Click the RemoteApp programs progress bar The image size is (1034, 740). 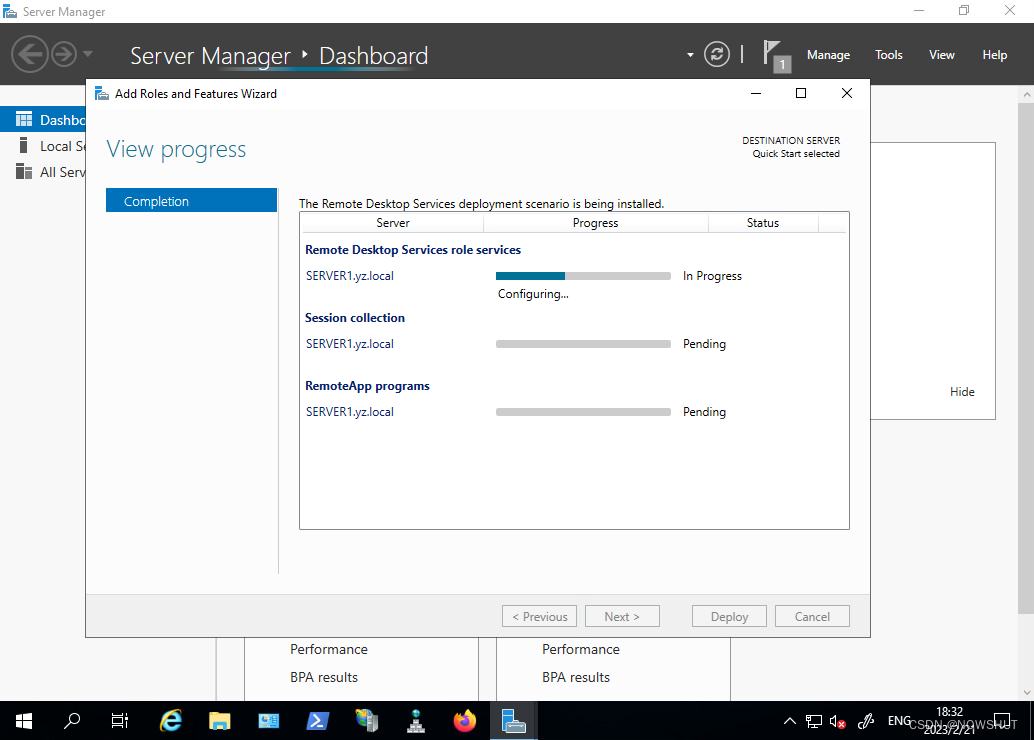[583, 412]
